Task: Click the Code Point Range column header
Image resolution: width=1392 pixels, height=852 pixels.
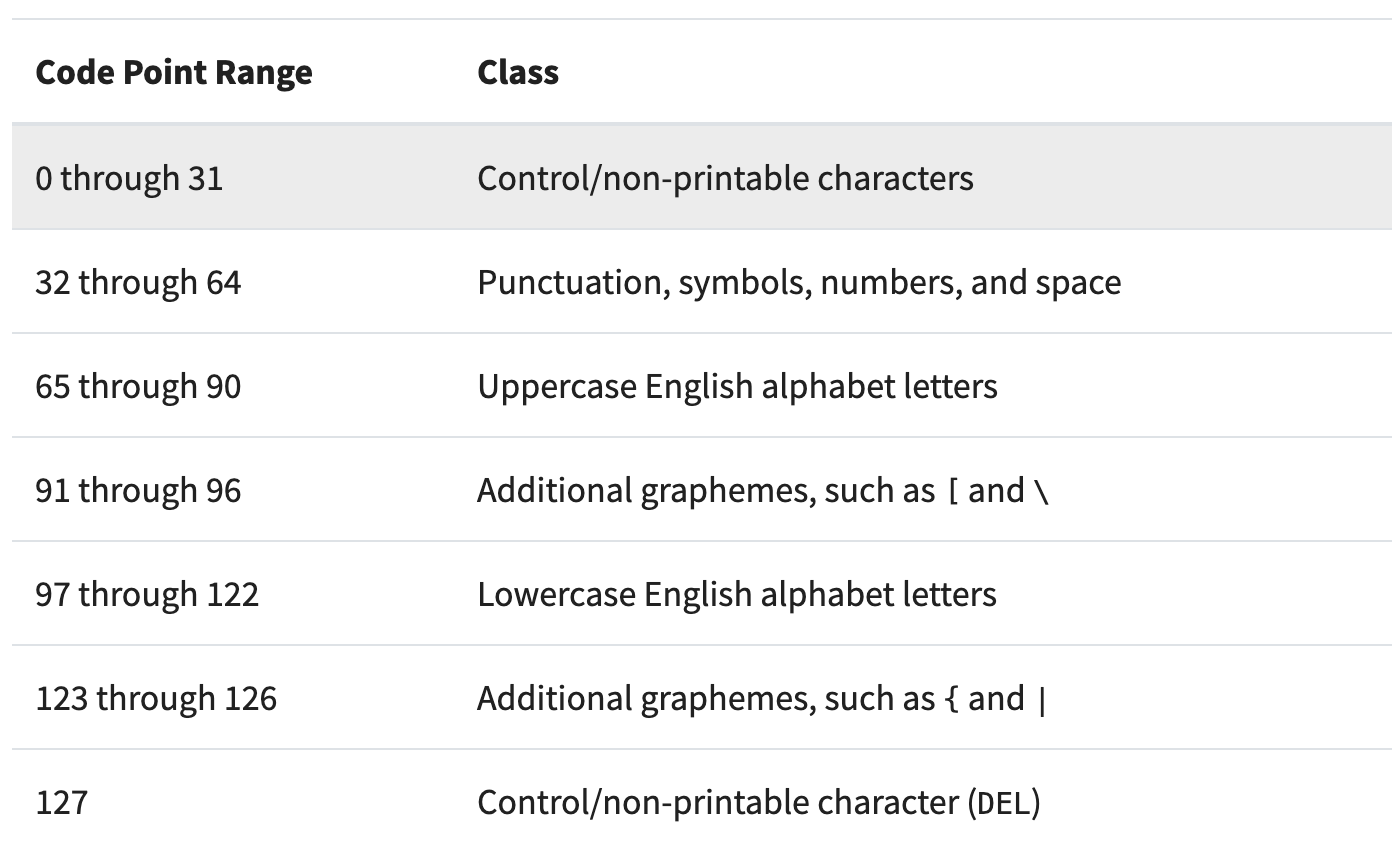Action: click(x=174, y=72)
